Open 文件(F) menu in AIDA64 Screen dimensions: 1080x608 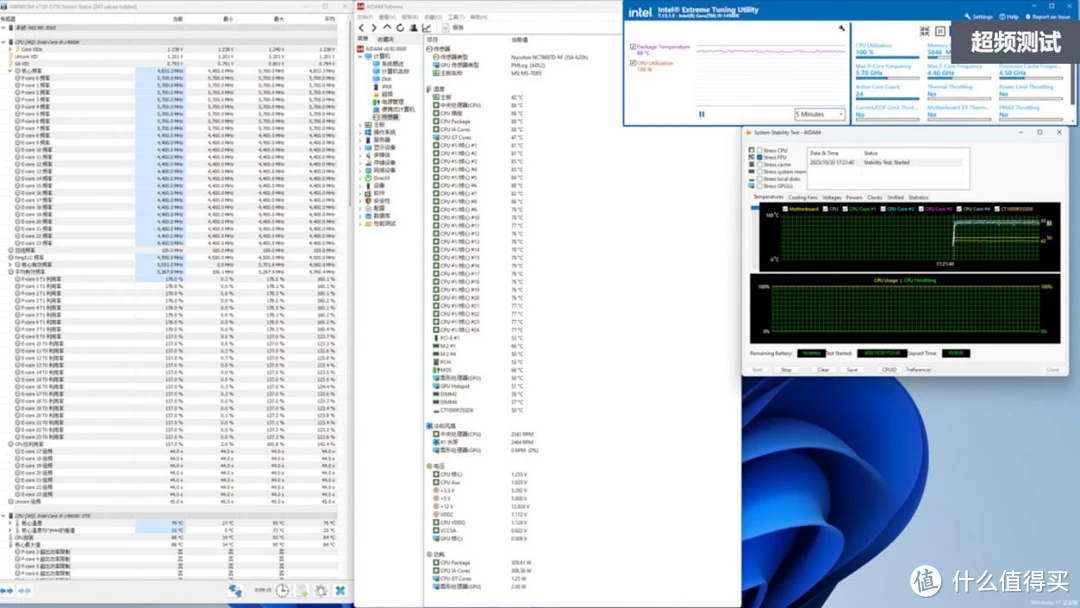pos(366,17)
